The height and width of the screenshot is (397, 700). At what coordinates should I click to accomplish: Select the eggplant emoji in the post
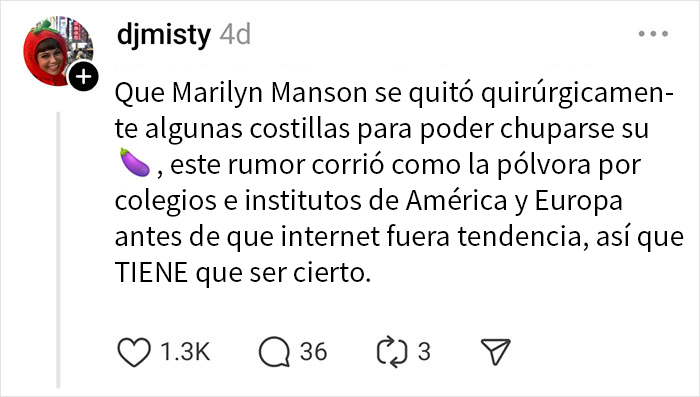click(135, 163)
